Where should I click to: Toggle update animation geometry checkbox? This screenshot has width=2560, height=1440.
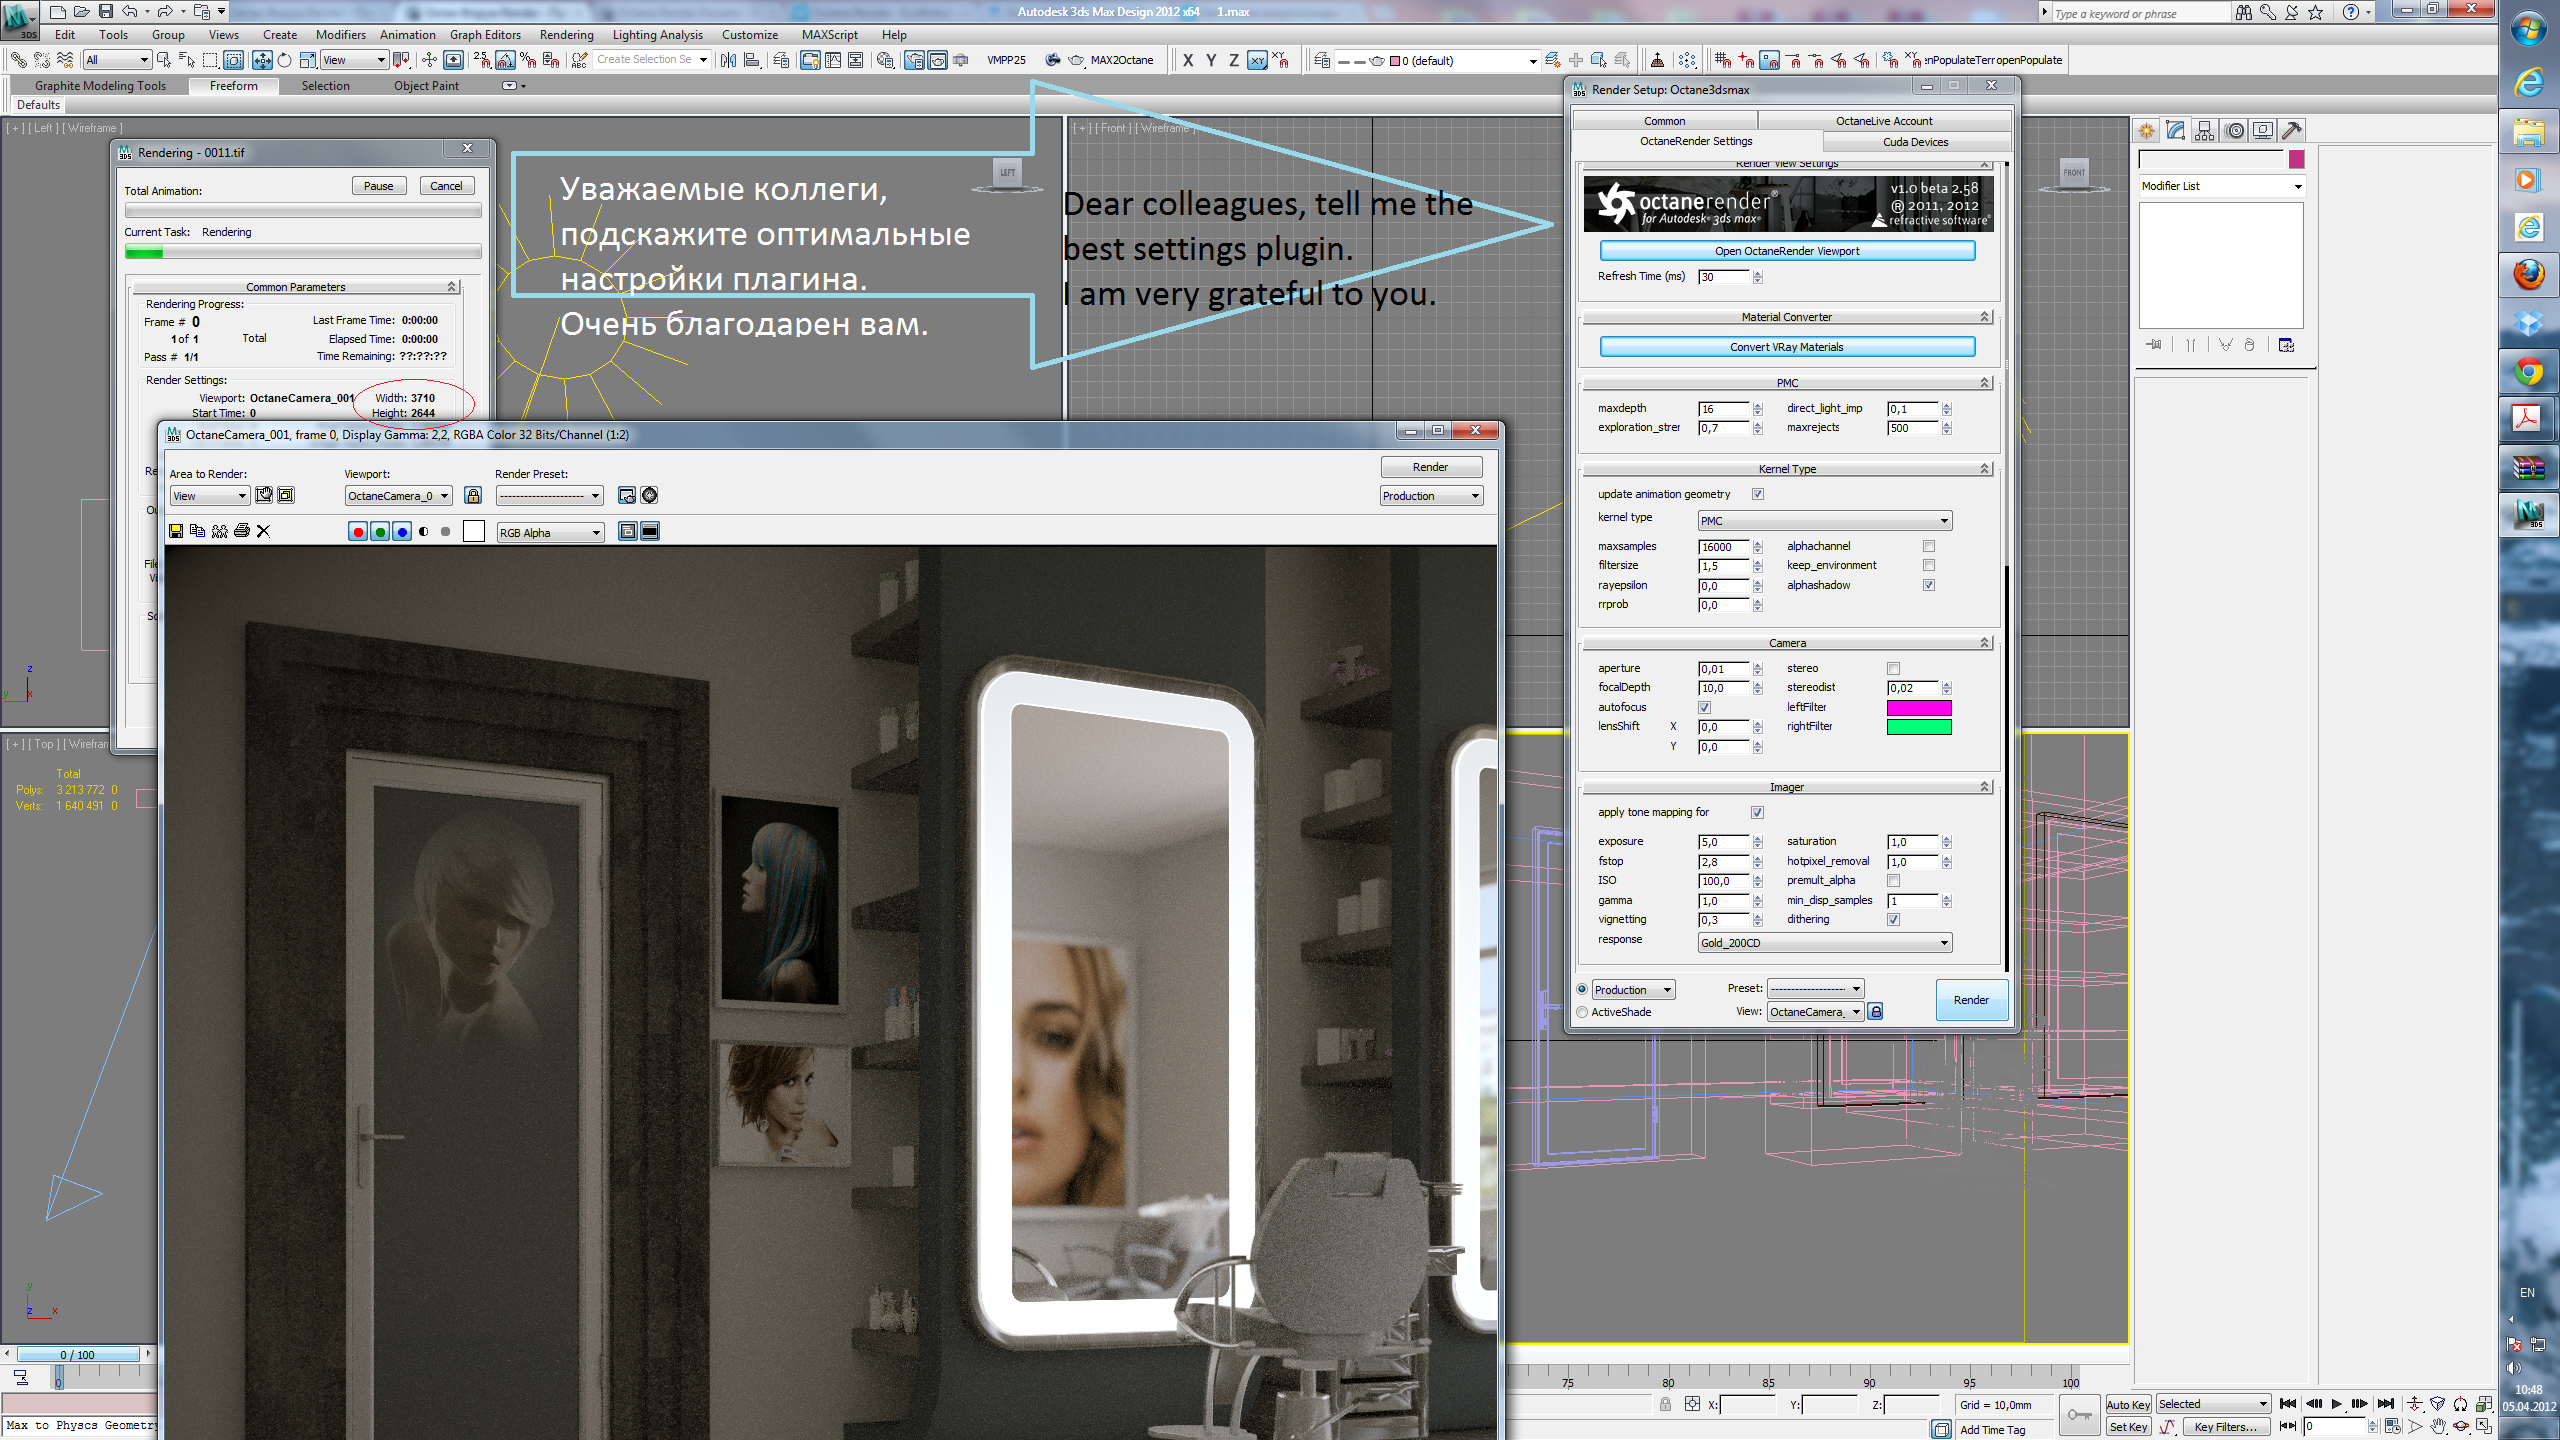(1757, 494)
